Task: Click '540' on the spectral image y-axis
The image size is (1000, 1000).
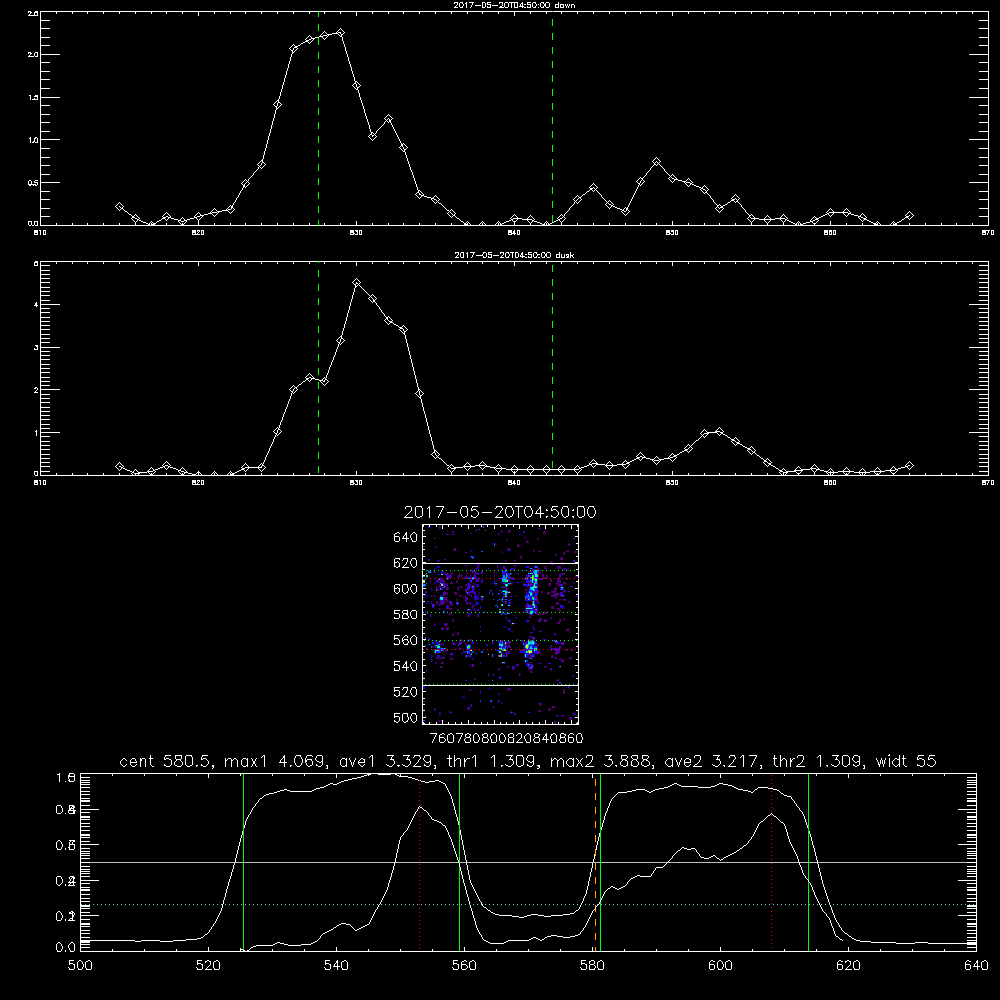Action: click(x=405, y=666)
